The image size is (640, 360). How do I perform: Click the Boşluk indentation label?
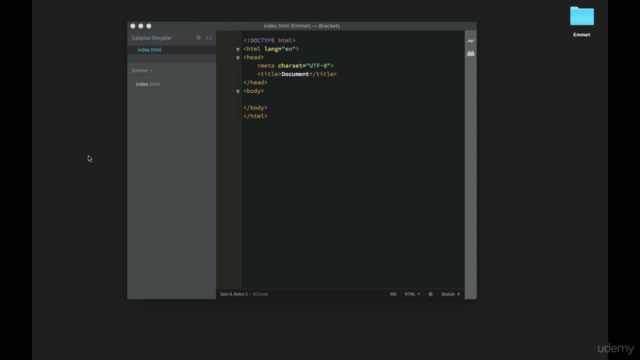click(x=448, y=294)
